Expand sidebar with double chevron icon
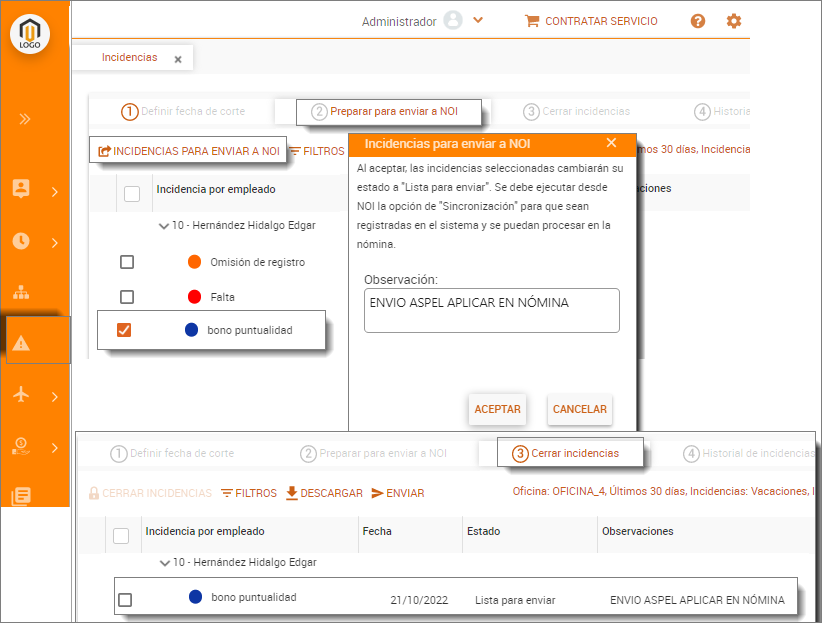 [x=24, y=119]
